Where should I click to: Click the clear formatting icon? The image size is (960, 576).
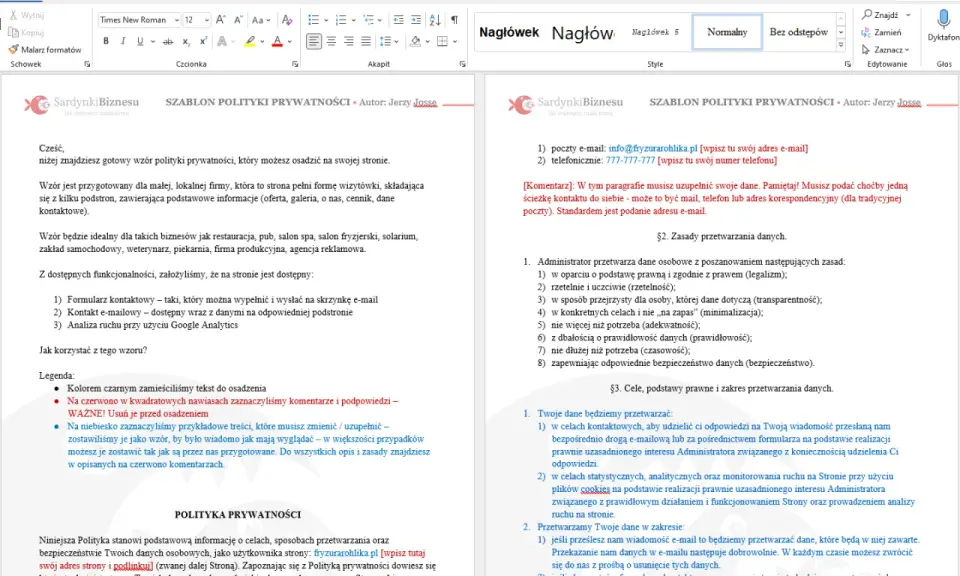pos(287,20)
